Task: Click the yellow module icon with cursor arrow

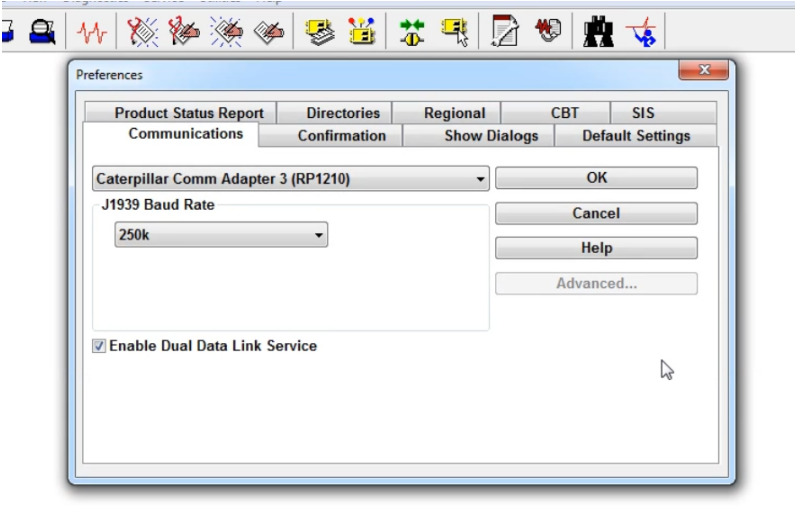Action: (x=455, y=33)
